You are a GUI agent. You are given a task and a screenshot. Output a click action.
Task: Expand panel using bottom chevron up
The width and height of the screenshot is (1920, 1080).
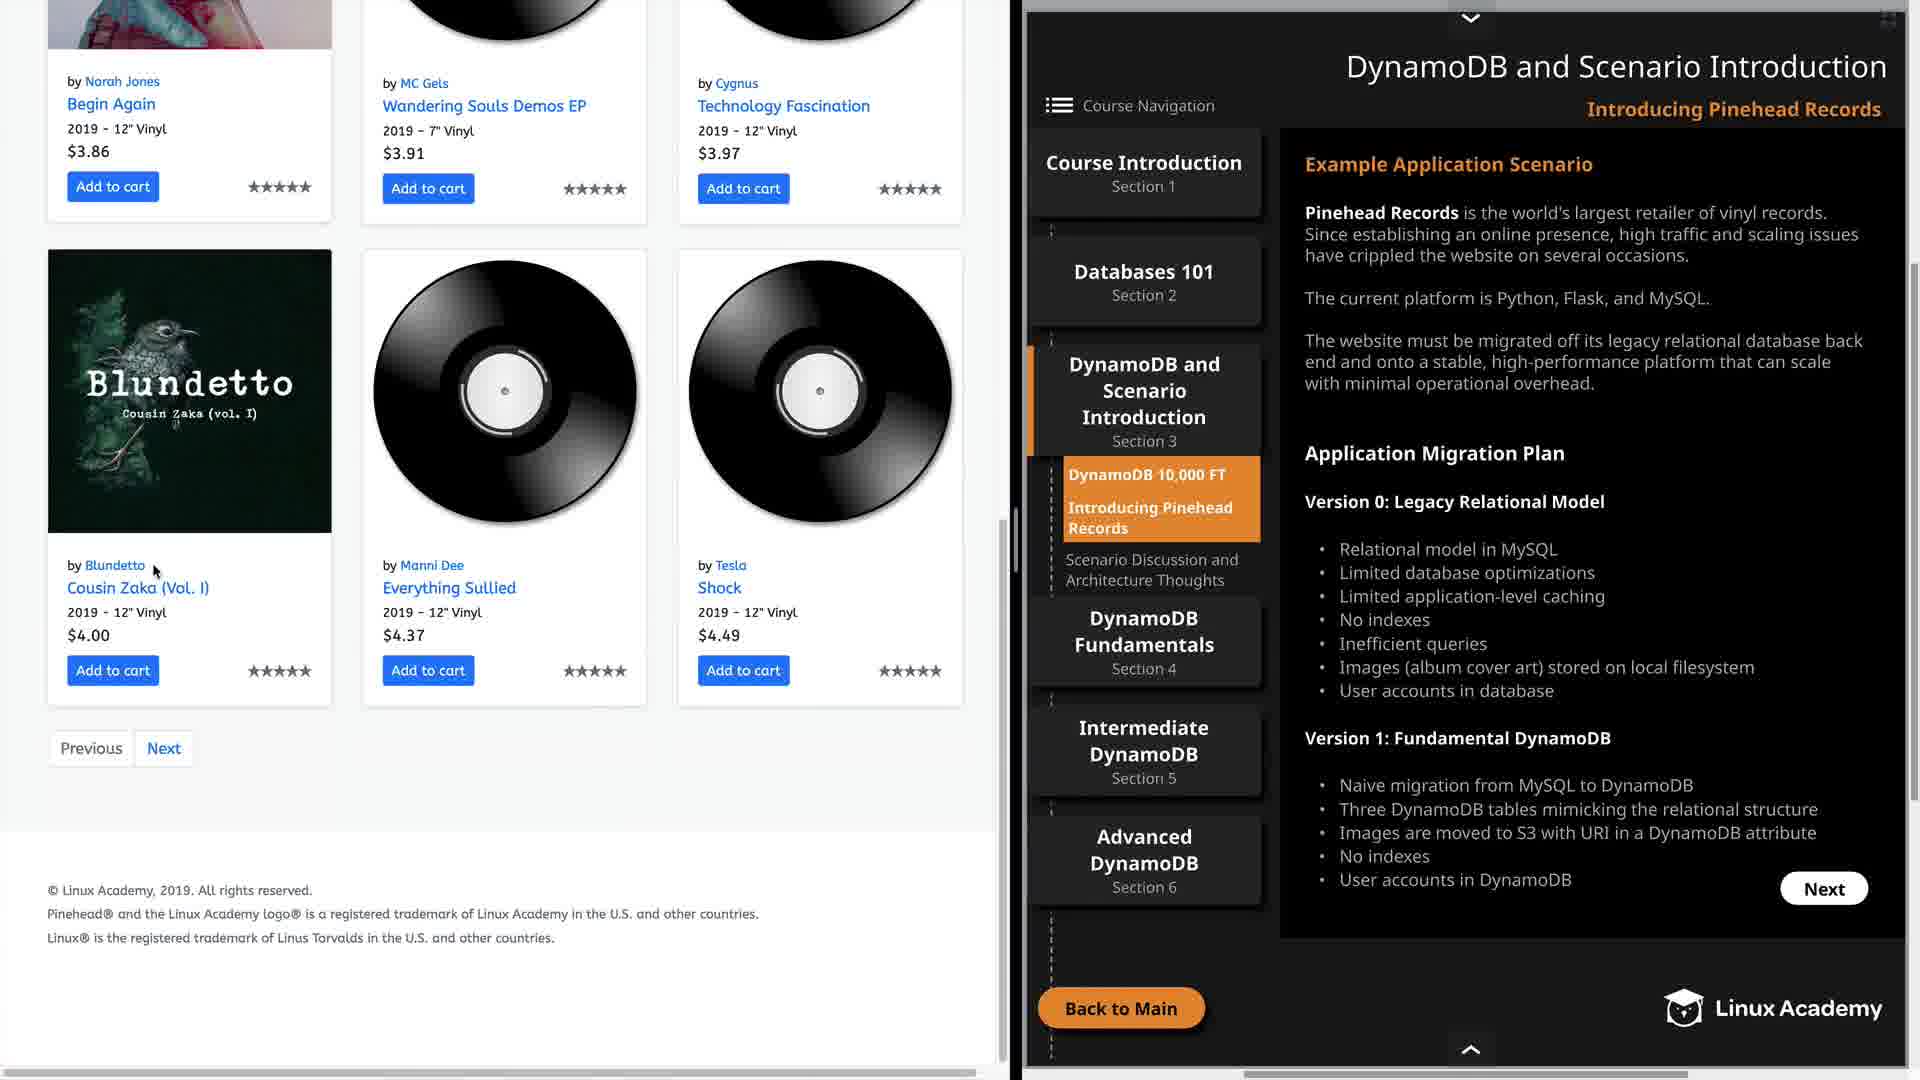coord(1470,1049)
